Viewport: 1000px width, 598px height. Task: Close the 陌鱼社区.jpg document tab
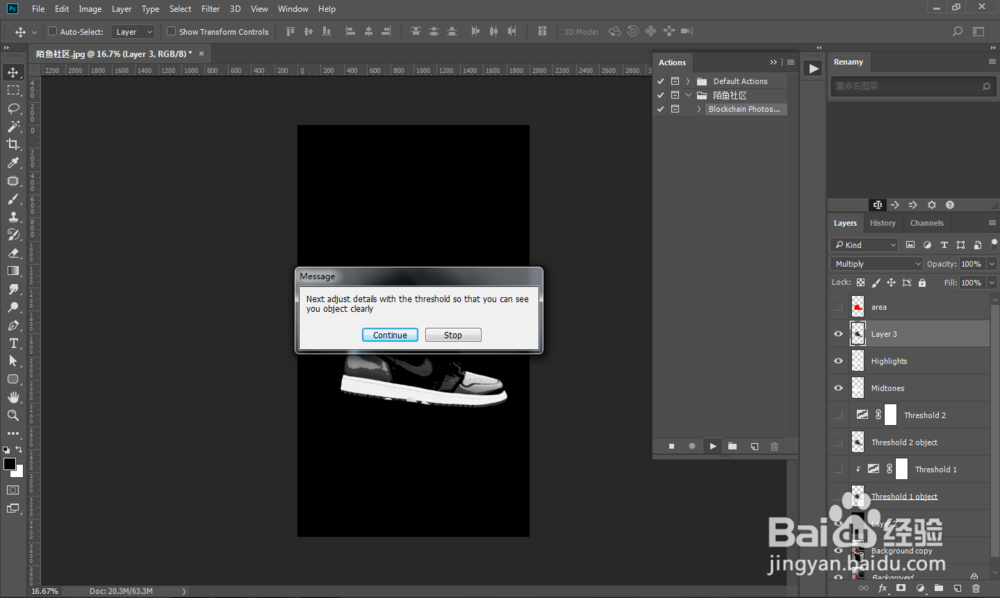[202, 54]
